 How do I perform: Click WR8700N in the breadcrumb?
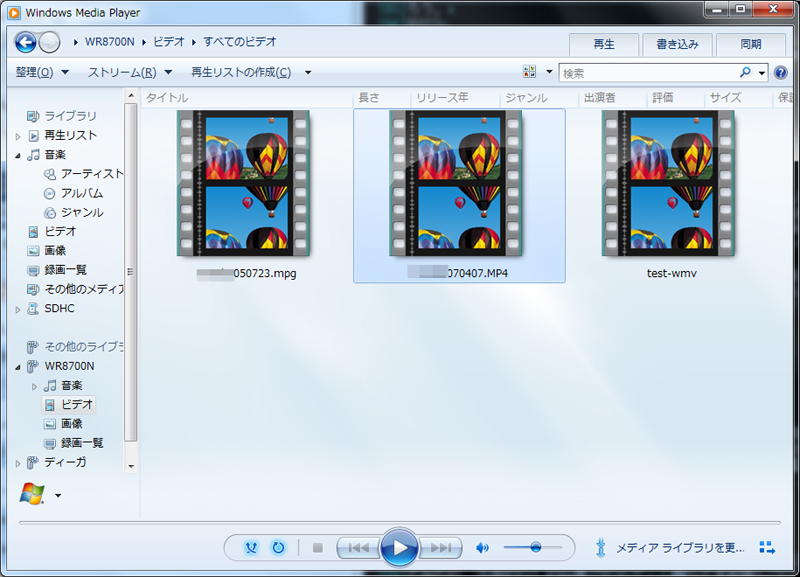pyautogui.click(x=109, y=42)
